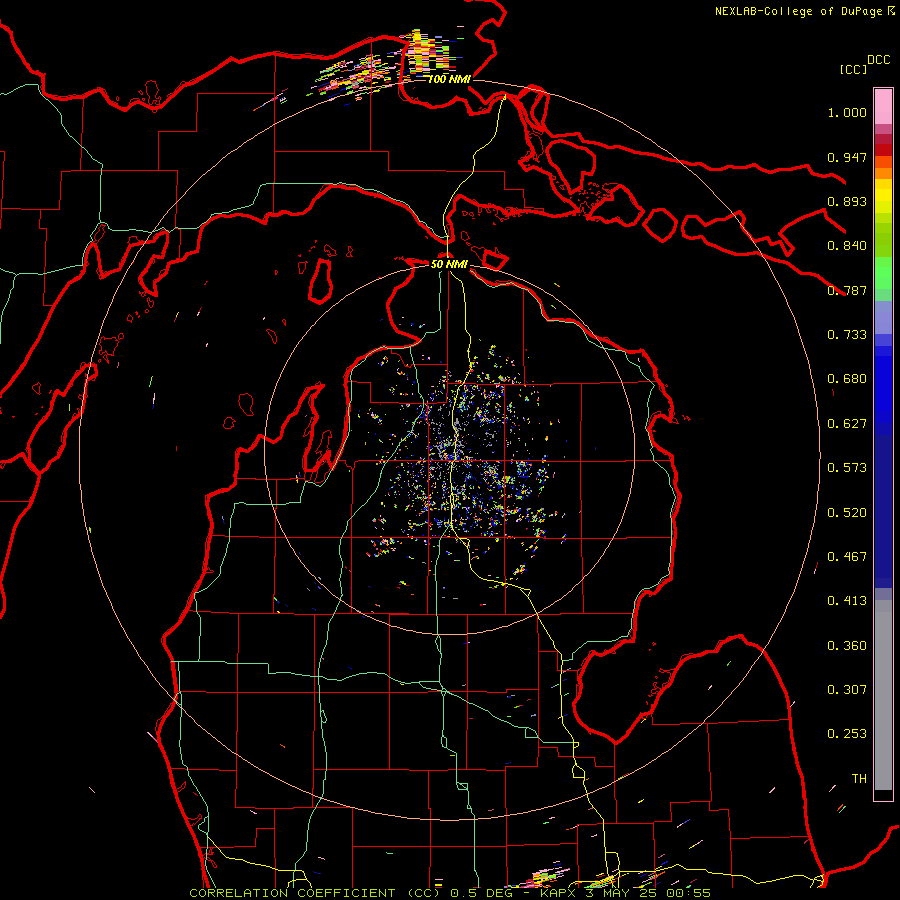The width and height of the screenshot is (900, 900).
Task: Select the 0.253 scale value
Action: 847,734
